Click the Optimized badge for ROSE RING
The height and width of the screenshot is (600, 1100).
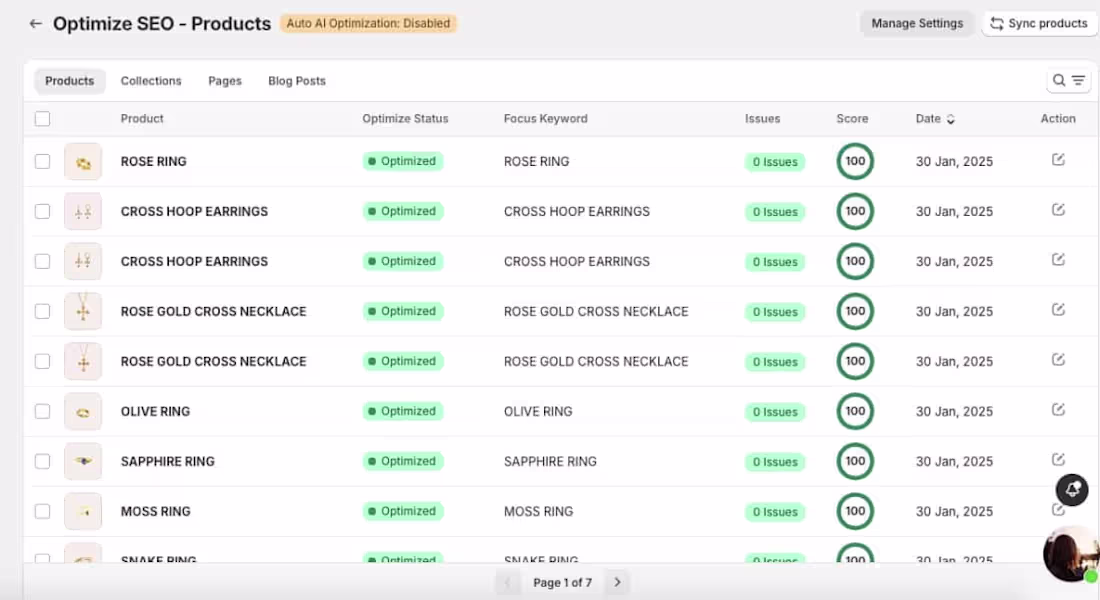click(403, 161)
